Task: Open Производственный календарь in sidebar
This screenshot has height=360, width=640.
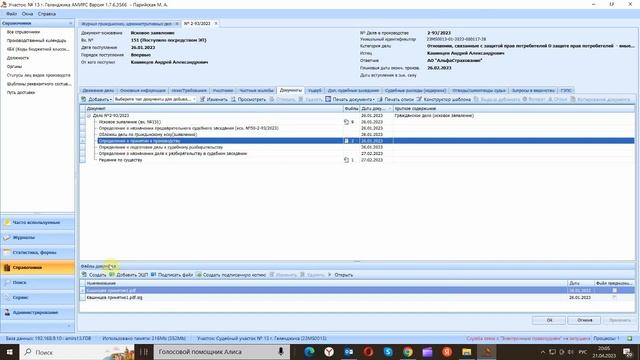Action: click(36, 40)
